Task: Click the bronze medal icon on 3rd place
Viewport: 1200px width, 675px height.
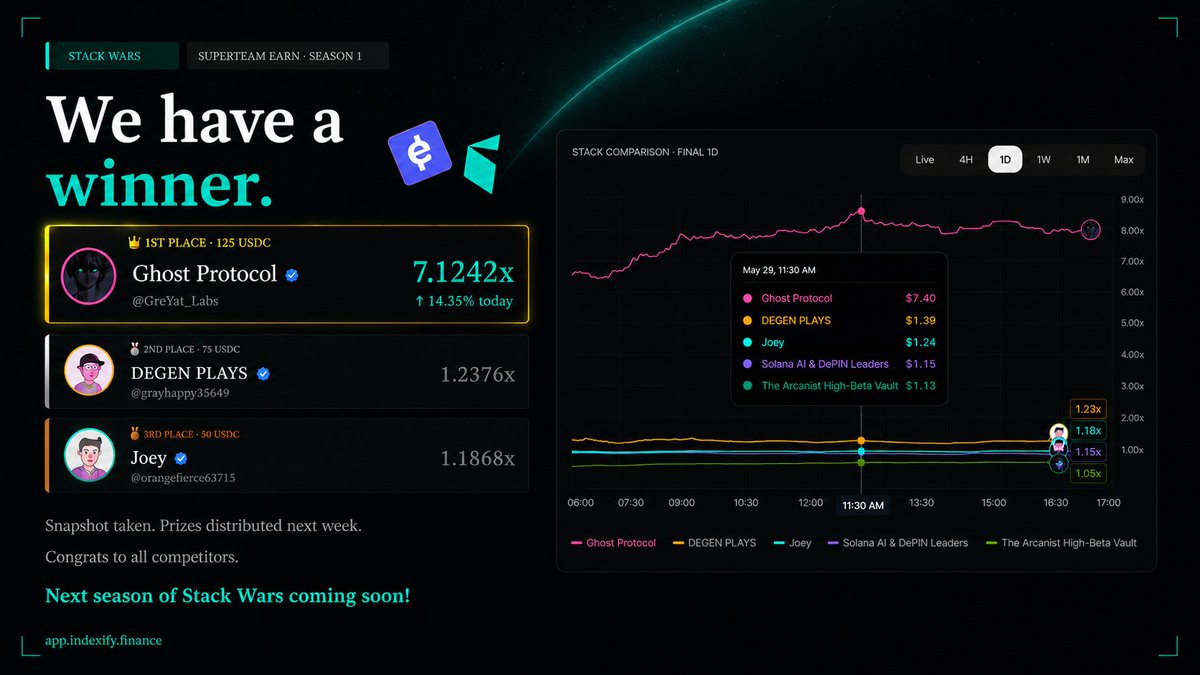Action: [x=136, y=434]
